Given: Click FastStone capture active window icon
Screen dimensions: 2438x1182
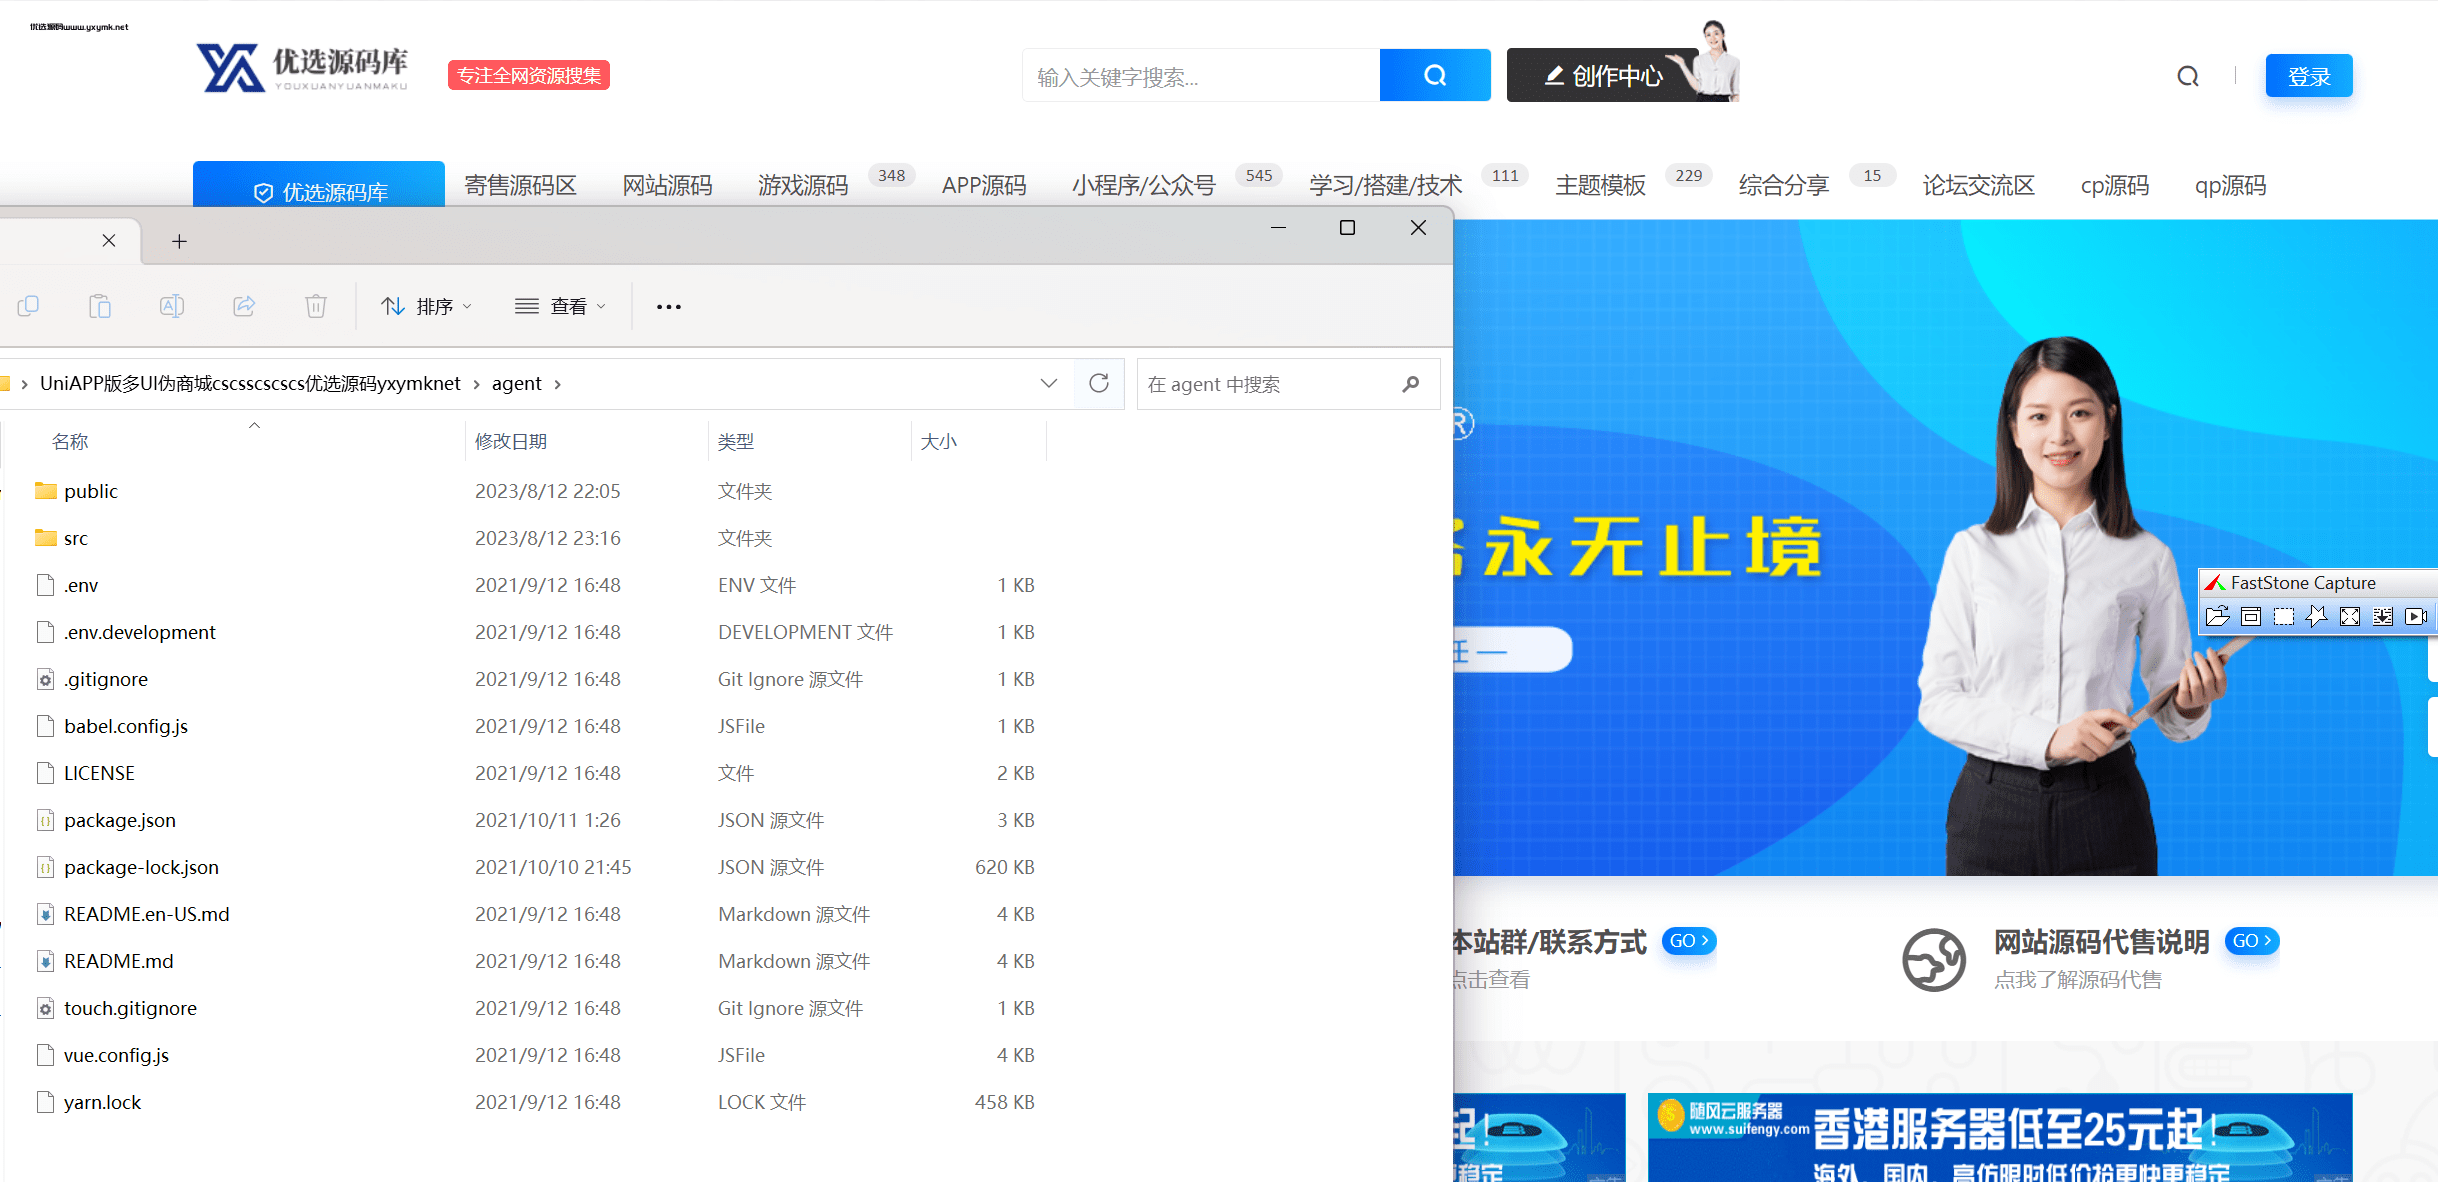Looking at the screenshot, I should pos(2250,616).
